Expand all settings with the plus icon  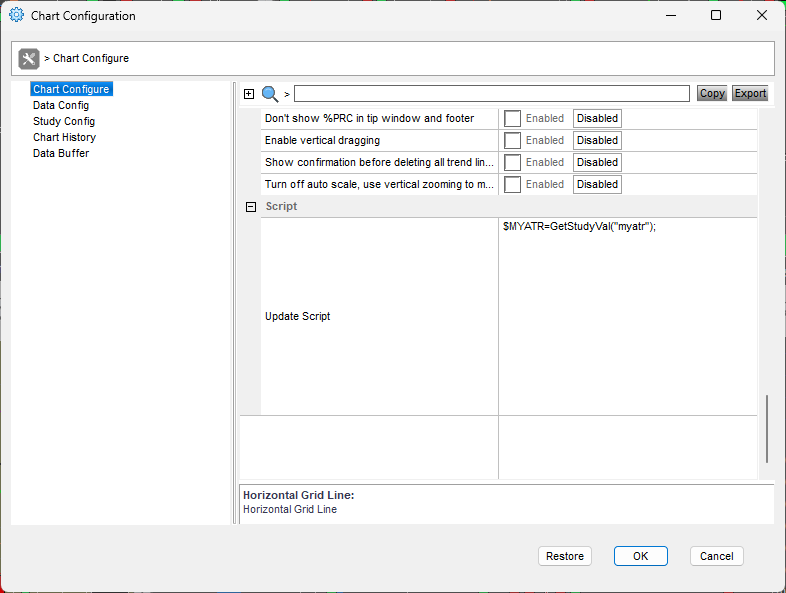click(x=249, y=94)
